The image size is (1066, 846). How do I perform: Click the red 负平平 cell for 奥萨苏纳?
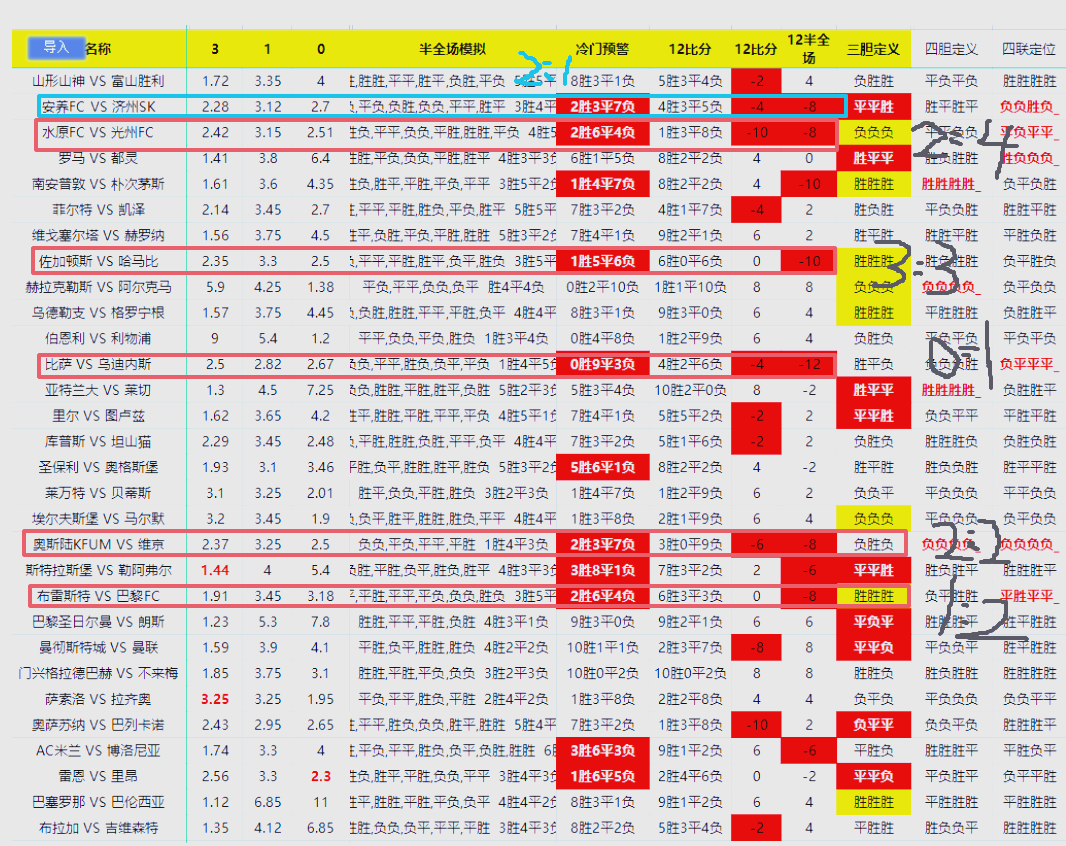pos(873,724)
